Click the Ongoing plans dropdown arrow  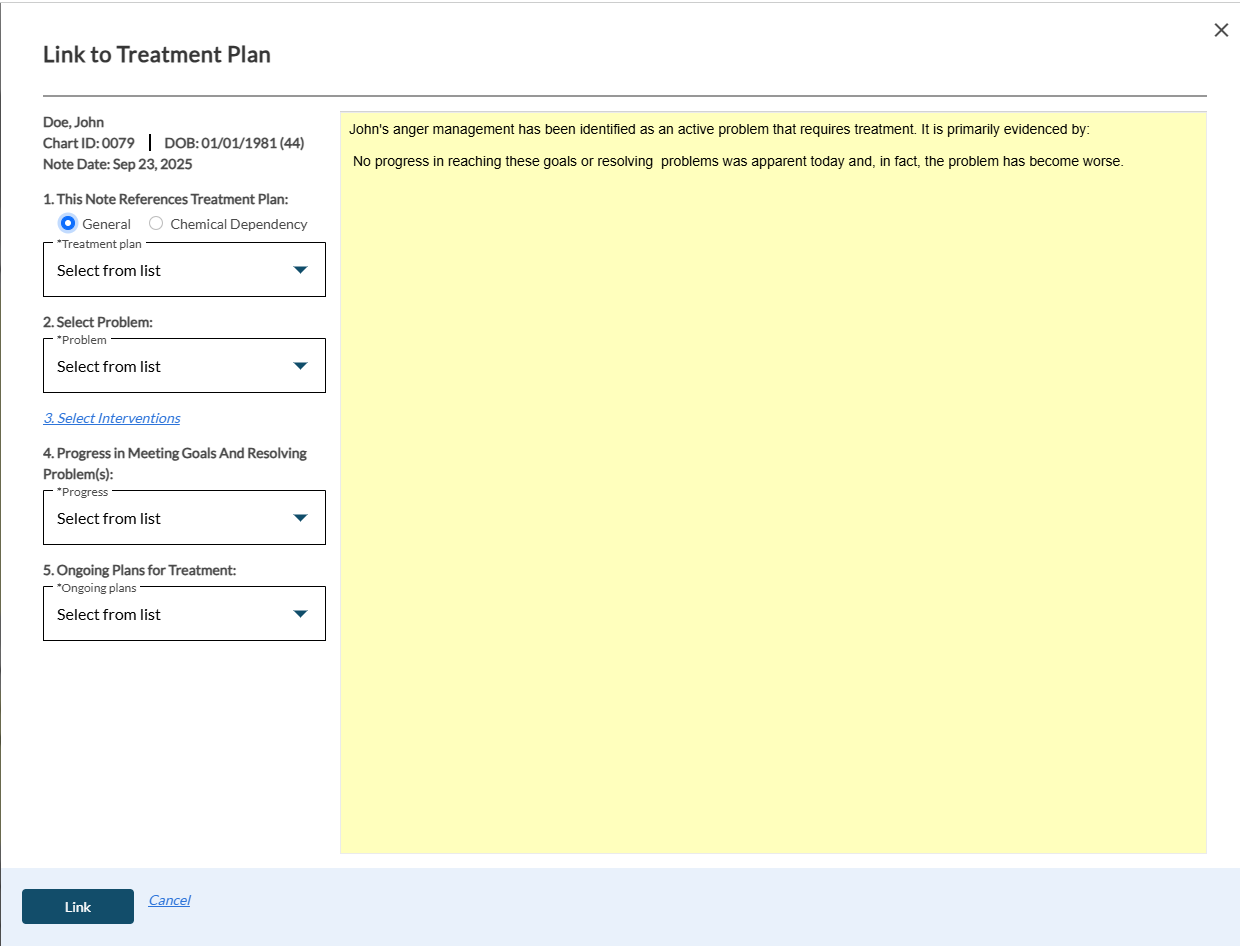tap(300, 614)
